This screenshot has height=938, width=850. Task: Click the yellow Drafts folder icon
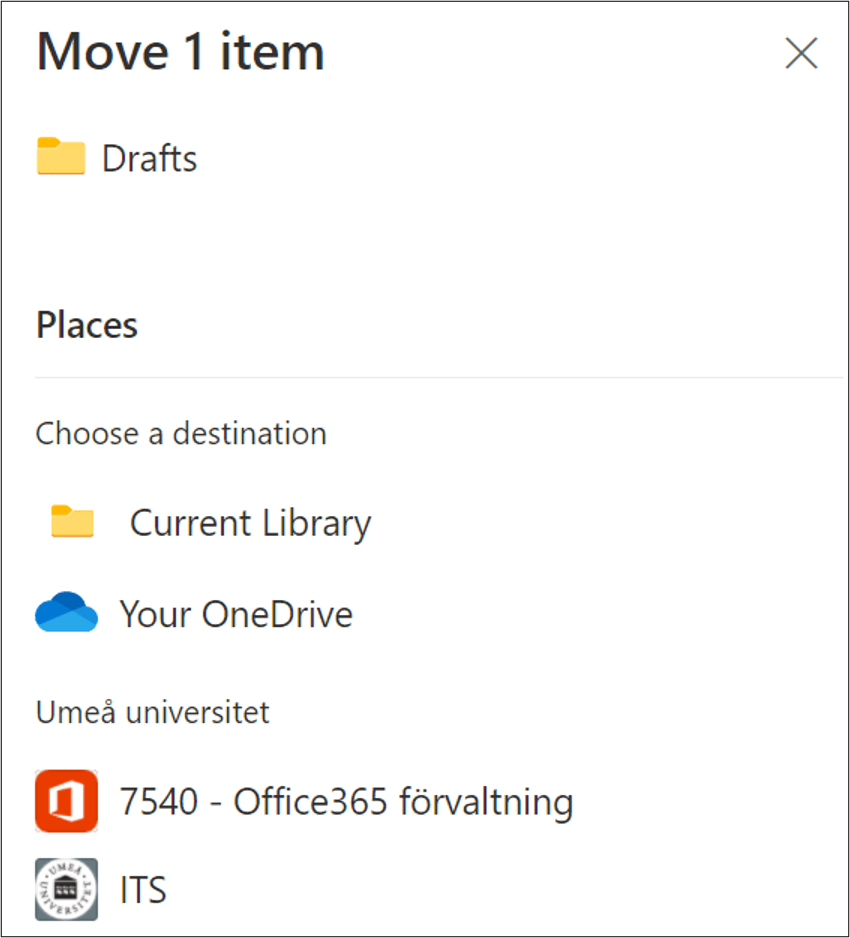coord(62,157)
